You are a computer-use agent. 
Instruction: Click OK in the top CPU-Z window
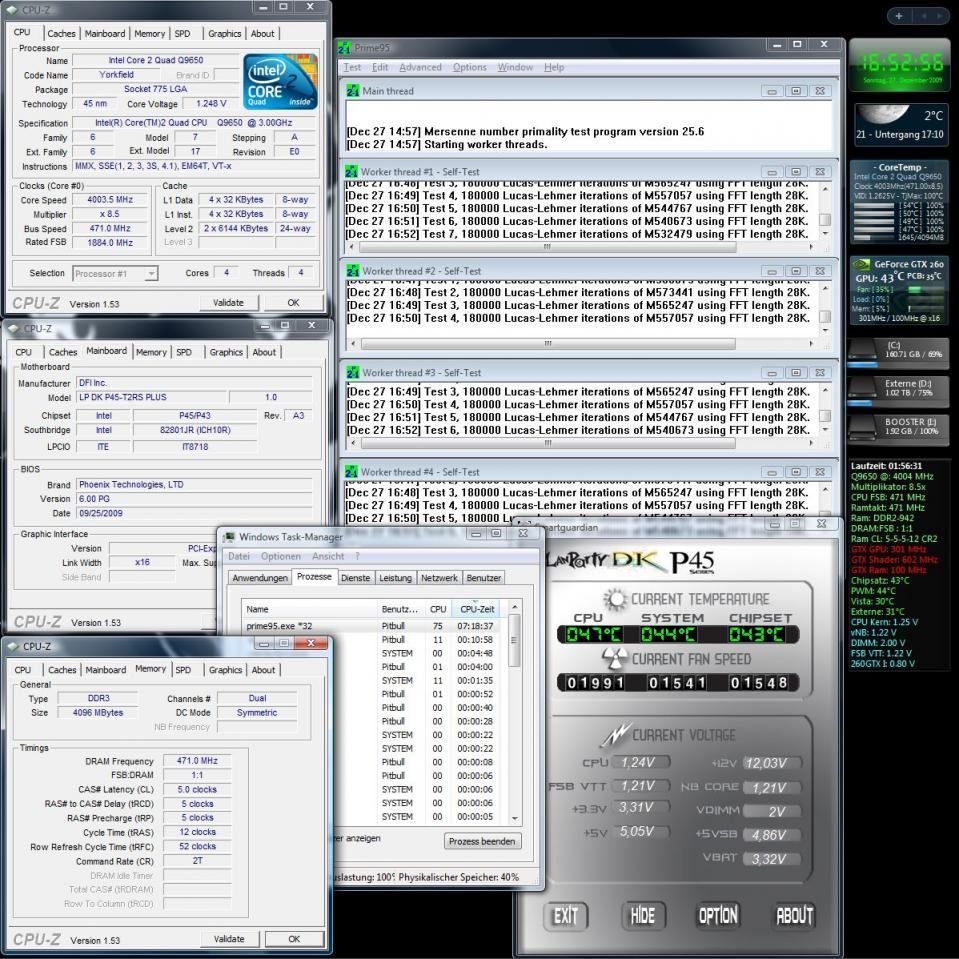click(294, 303)
